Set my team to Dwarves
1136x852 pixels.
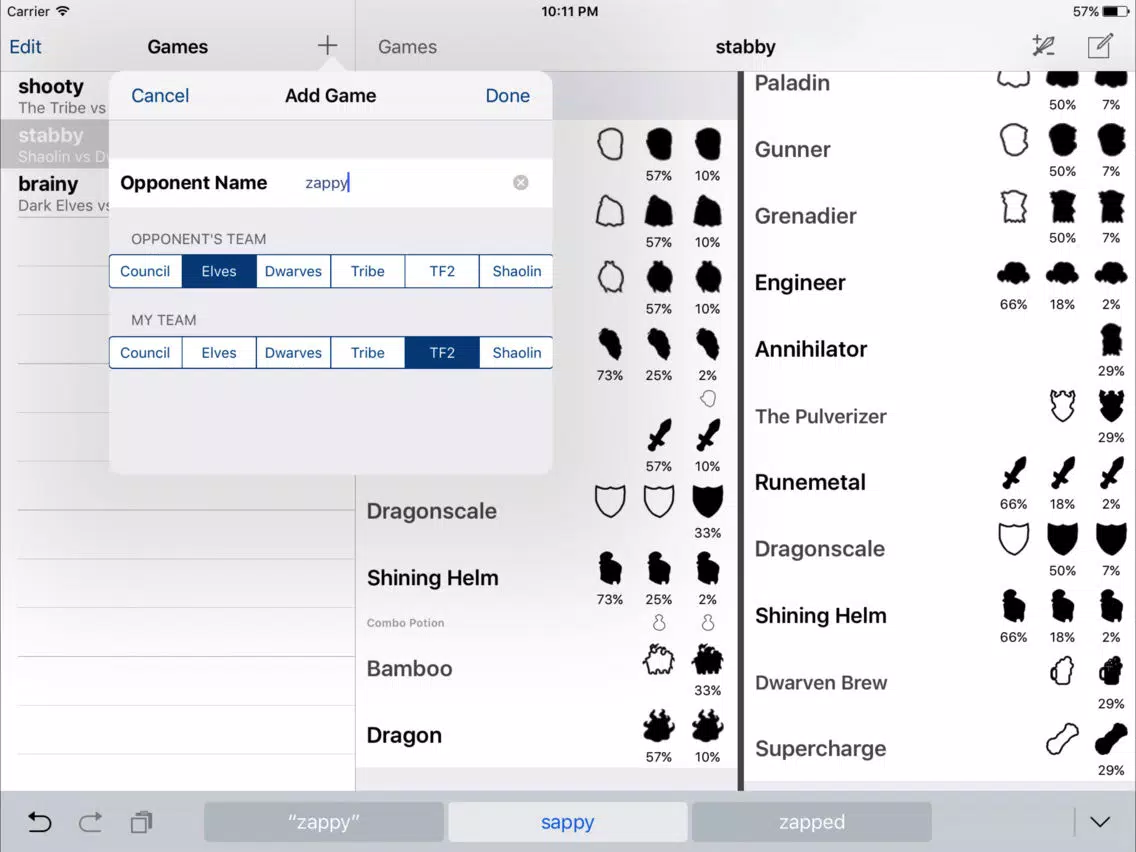click(293, 352)
